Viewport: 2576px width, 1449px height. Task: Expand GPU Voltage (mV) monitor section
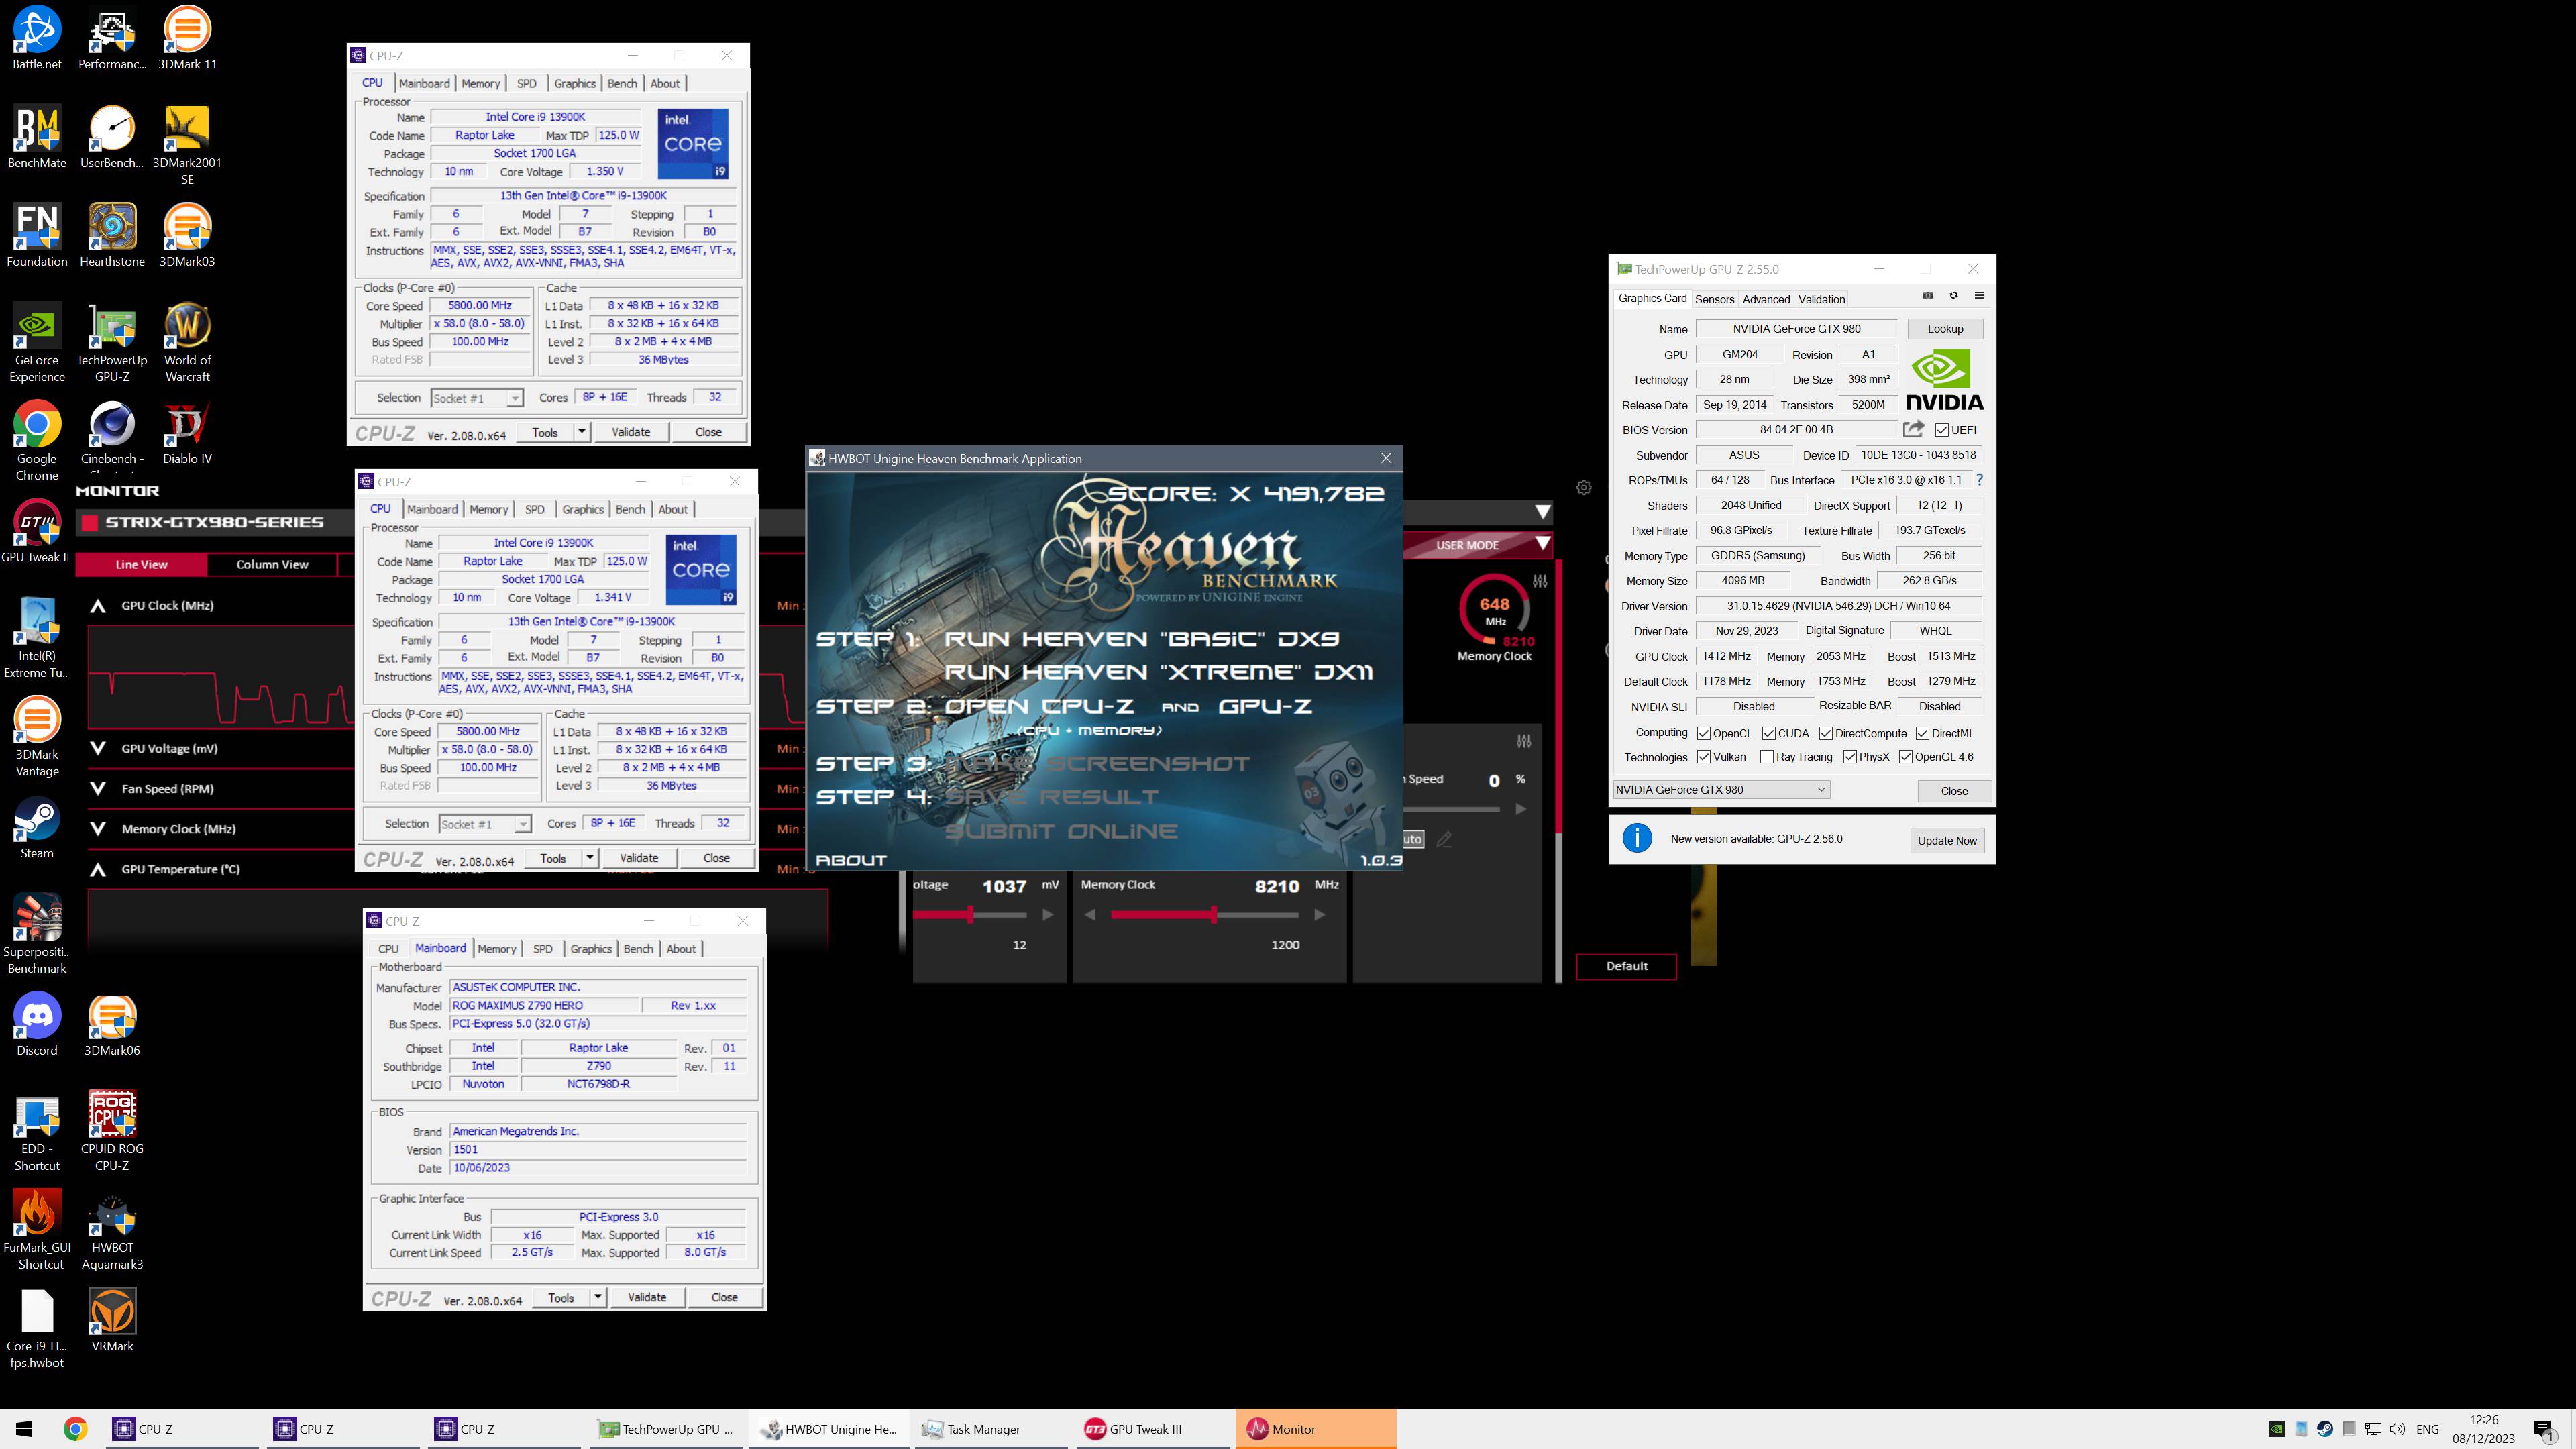98,748
